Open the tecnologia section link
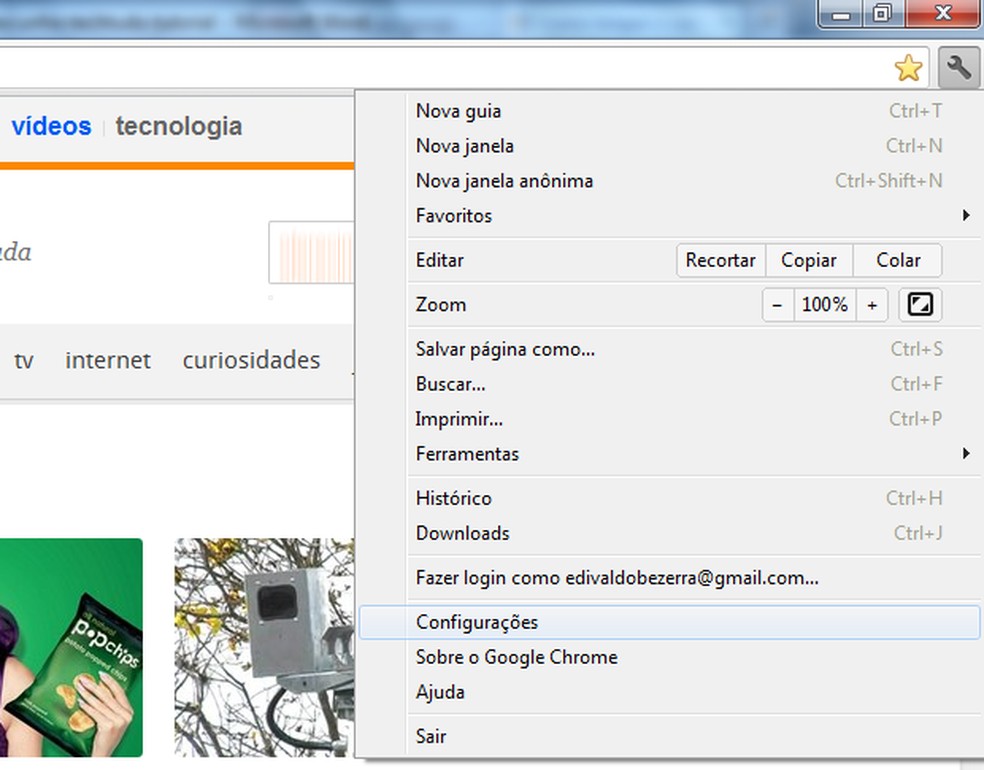 pos(178,126)
